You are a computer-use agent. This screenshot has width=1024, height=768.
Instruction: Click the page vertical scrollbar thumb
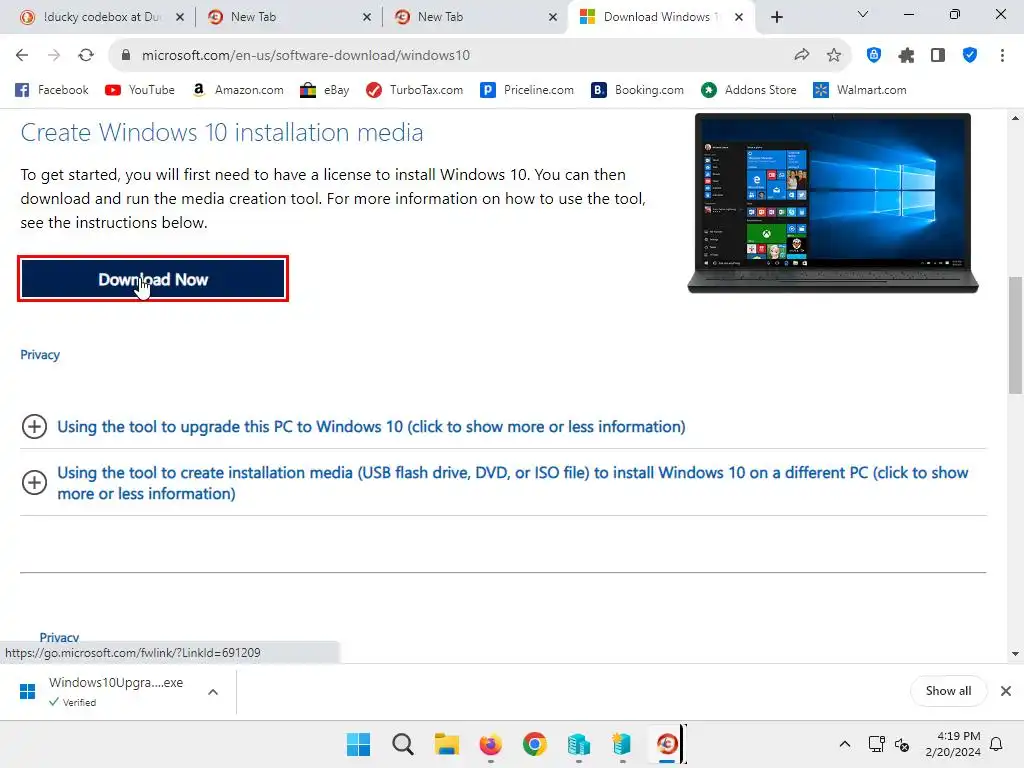1015,335
